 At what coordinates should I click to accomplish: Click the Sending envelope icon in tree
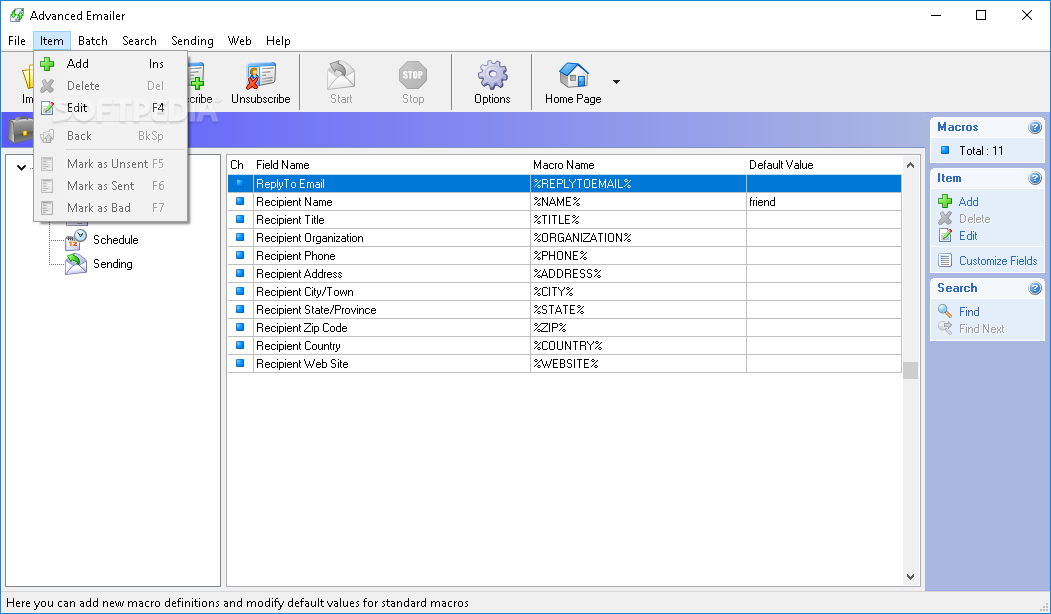(76, 264)
